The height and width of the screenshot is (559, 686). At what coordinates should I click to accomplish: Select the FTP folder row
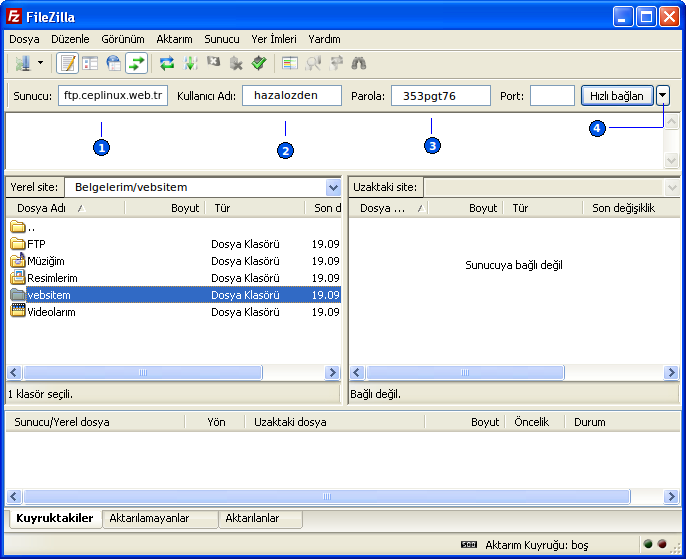pyautogui.click(x=174, y=244)
